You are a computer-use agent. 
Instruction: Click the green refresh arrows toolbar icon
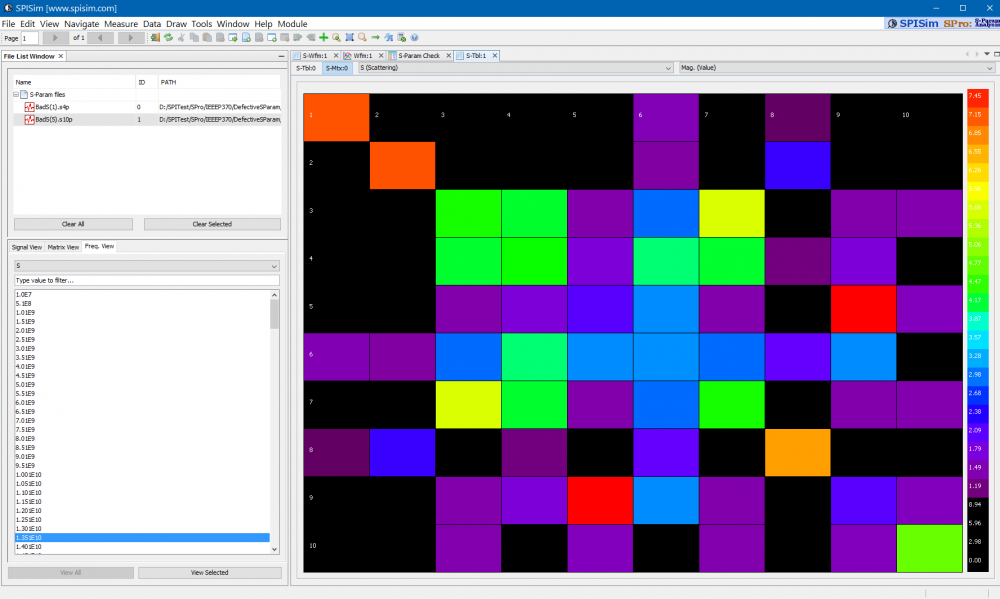coord(168,37)
